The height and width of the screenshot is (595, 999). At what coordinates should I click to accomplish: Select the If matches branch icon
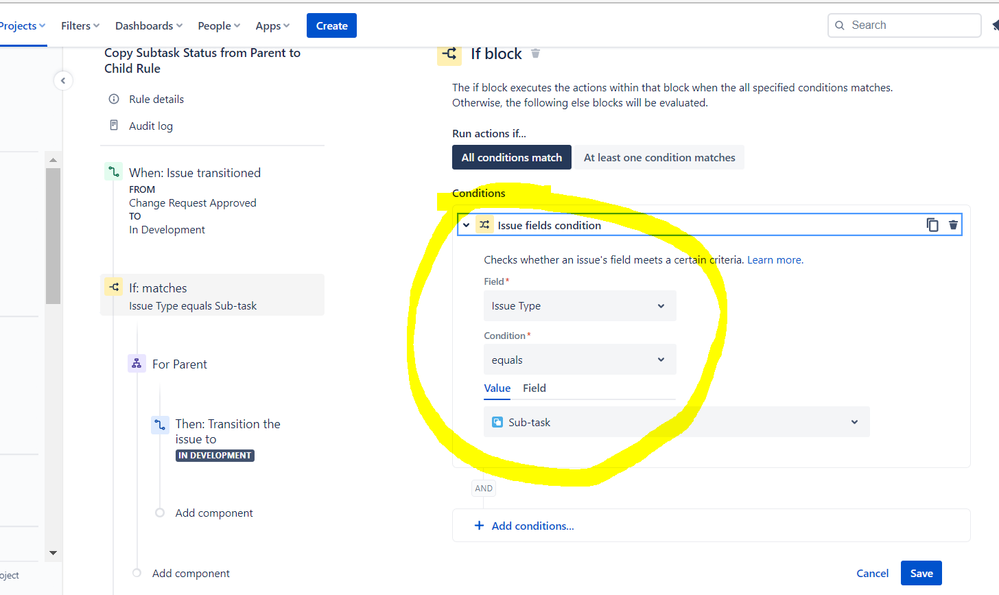click(113, 287)
